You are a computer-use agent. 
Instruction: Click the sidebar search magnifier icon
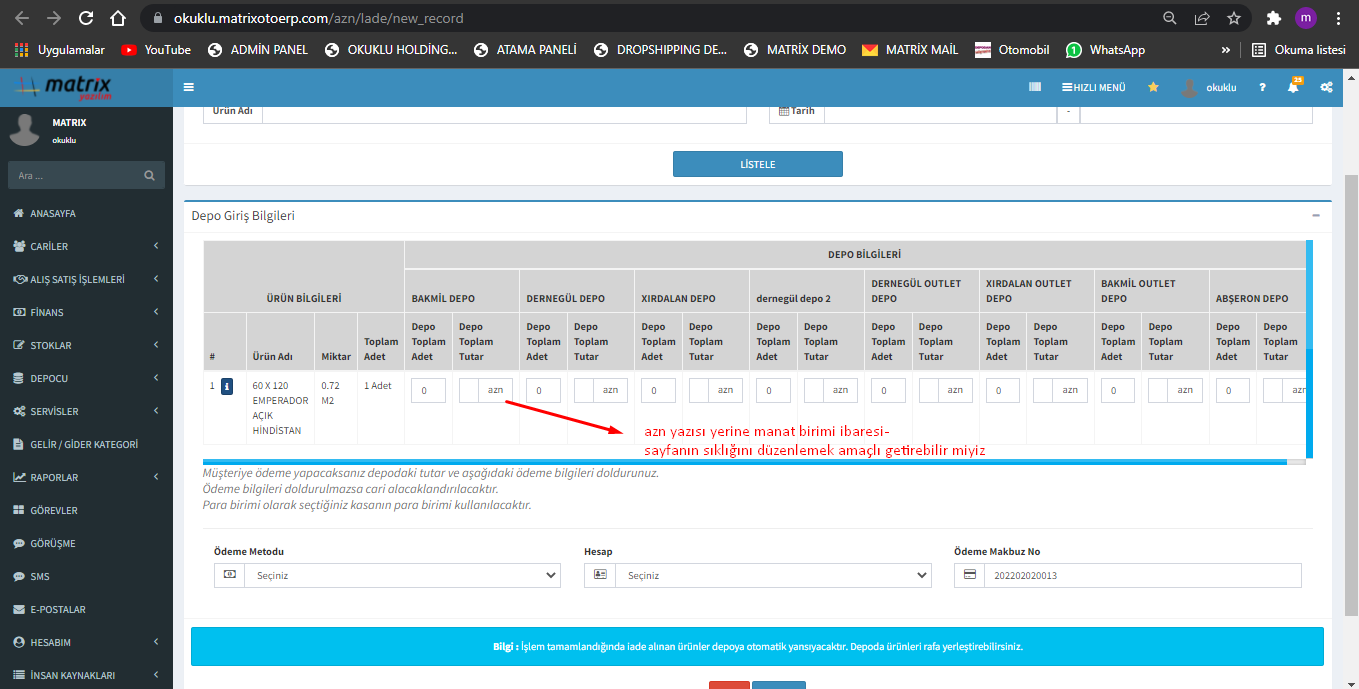point(149,176)
